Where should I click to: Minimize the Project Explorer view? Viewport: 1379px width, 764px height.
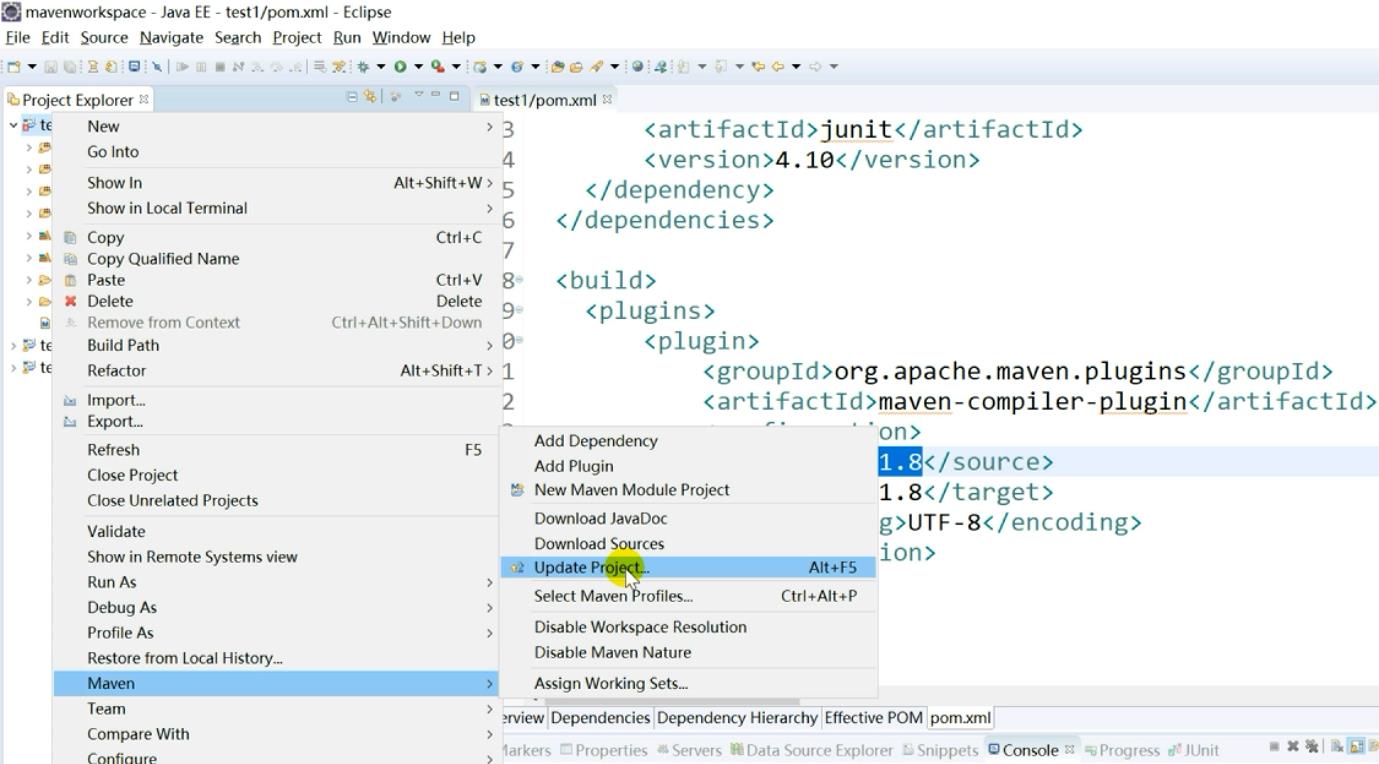(435, 93)
